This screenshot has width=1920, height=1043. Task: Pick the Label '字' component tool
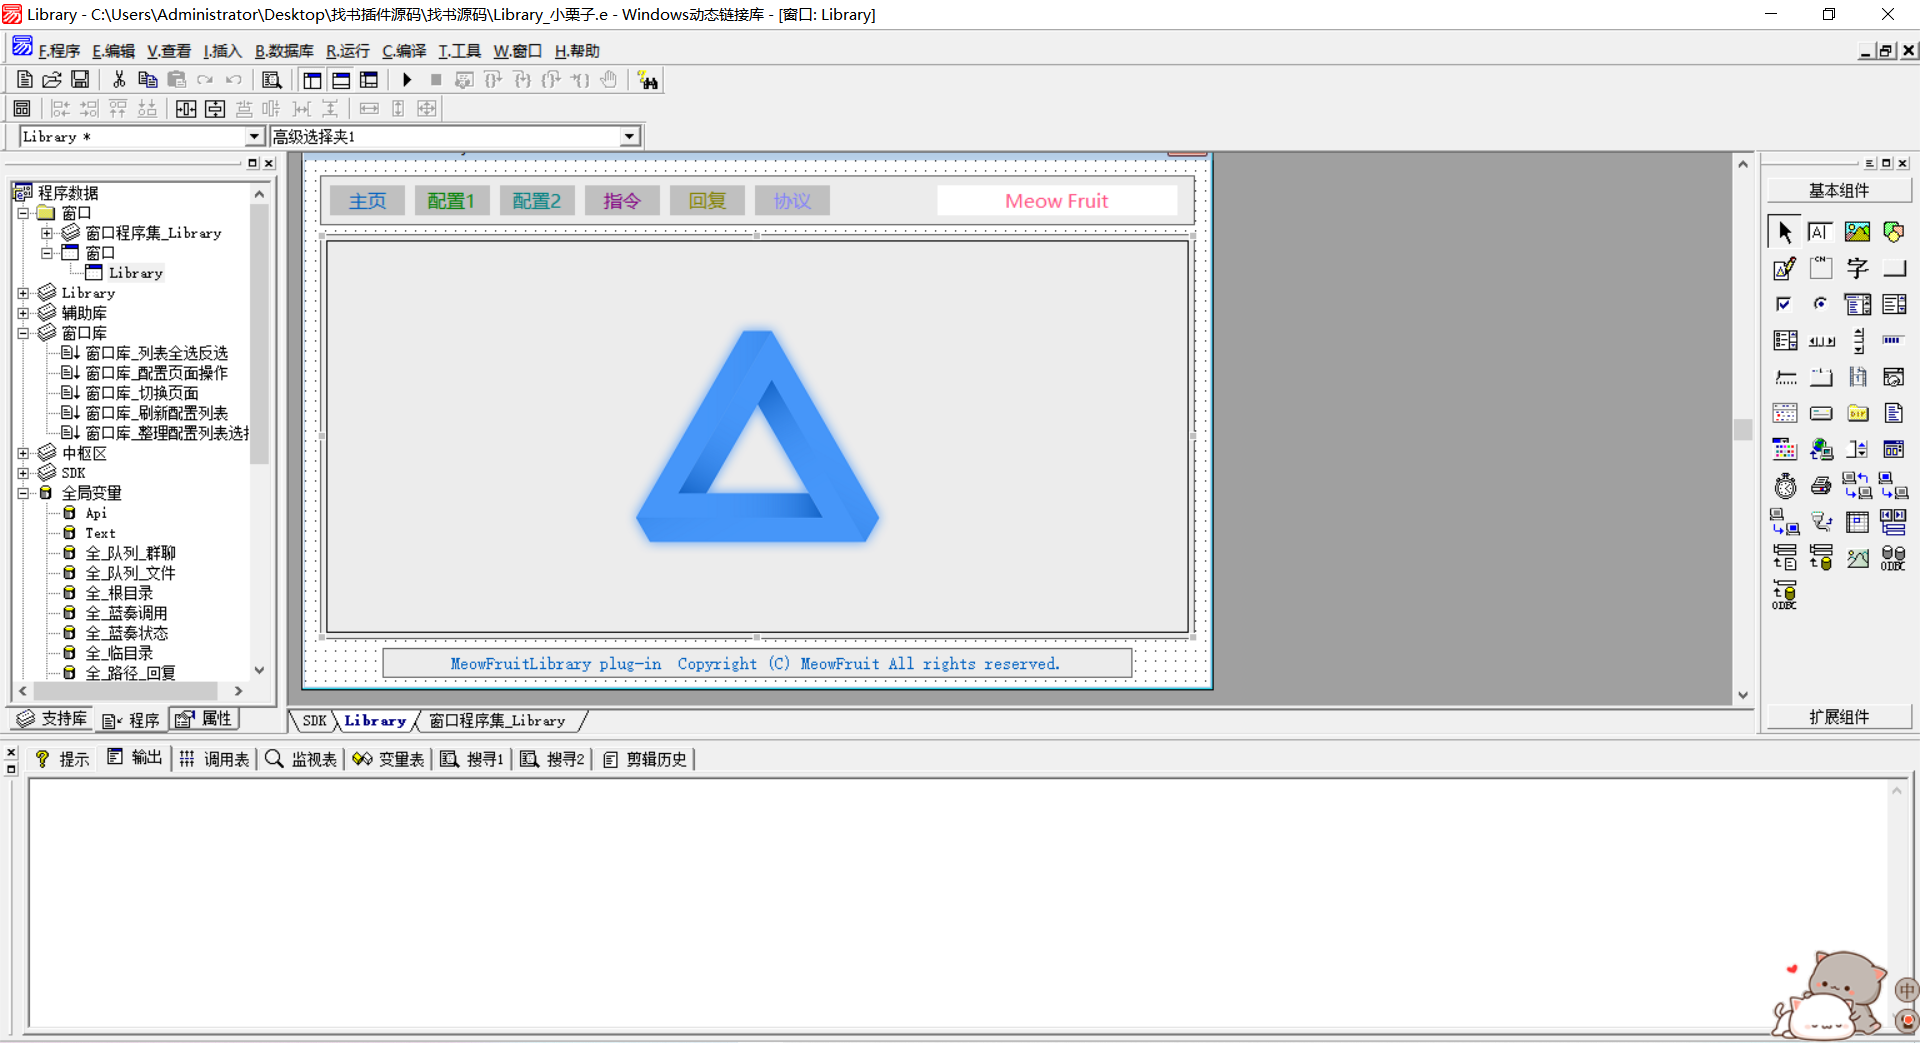point(1857,268)
